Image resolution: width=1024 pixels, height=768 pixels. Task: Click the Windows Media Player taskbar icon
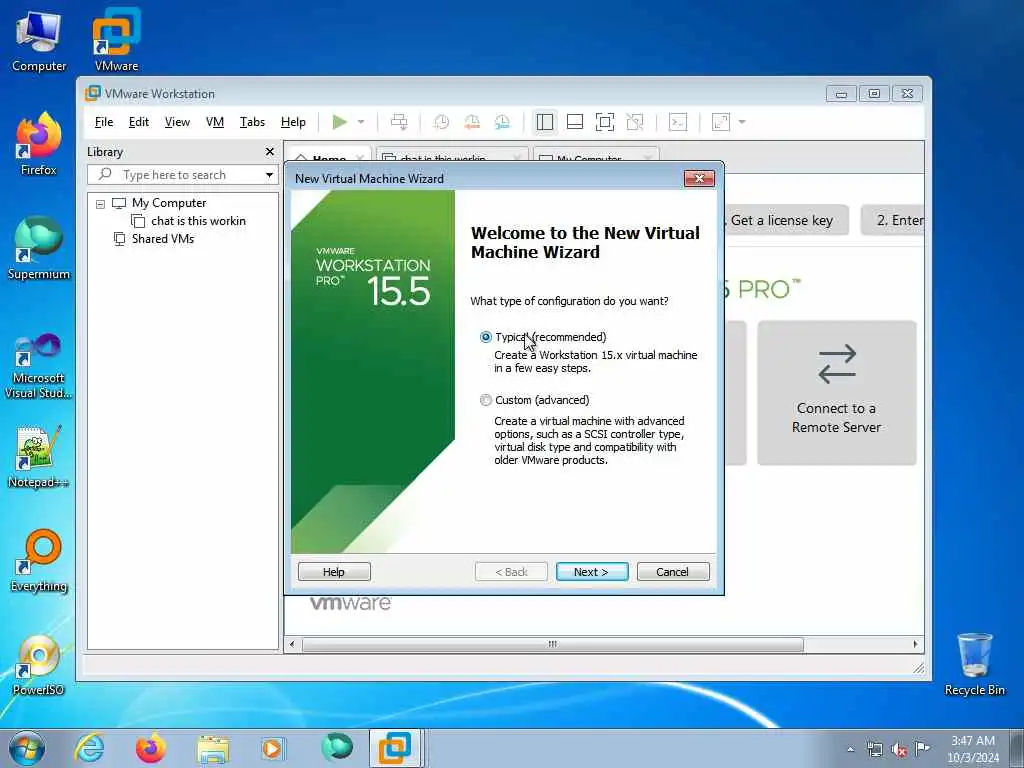(x=272, y=748)
